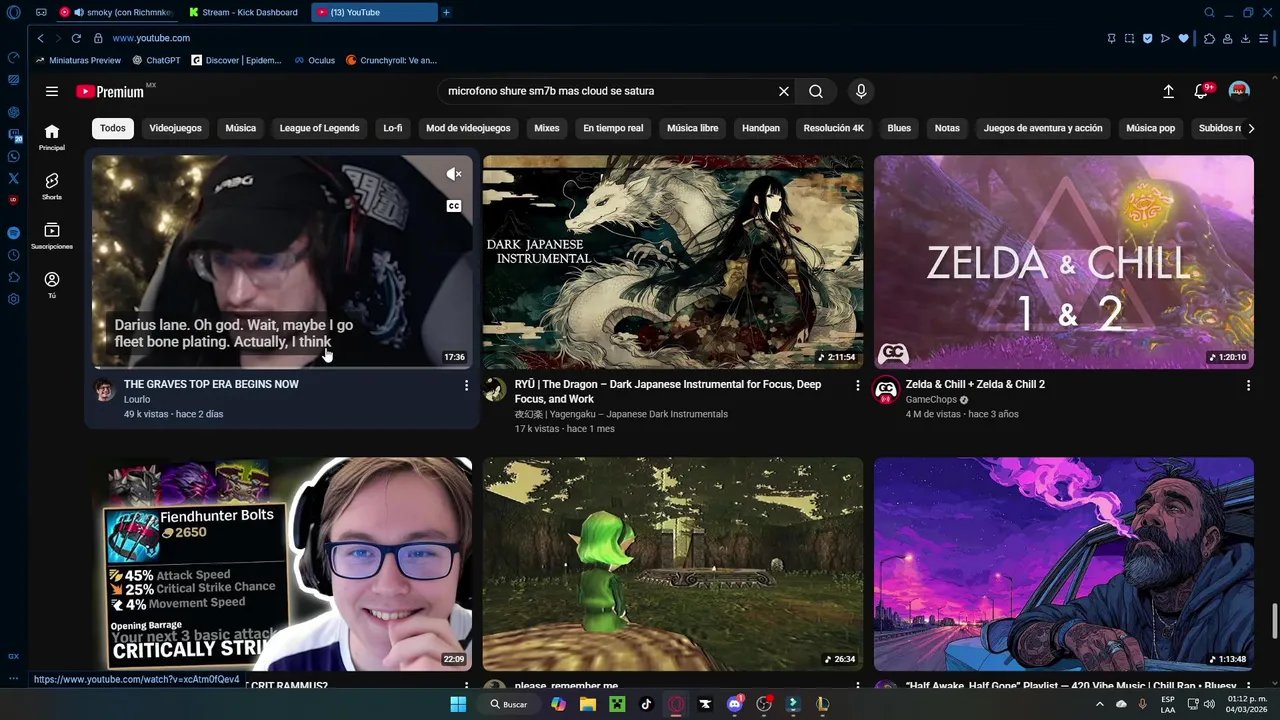This screenshot has width=1280, height=720.
Task: Click the www.youtube.com address bar
Action: coord(151,38)
